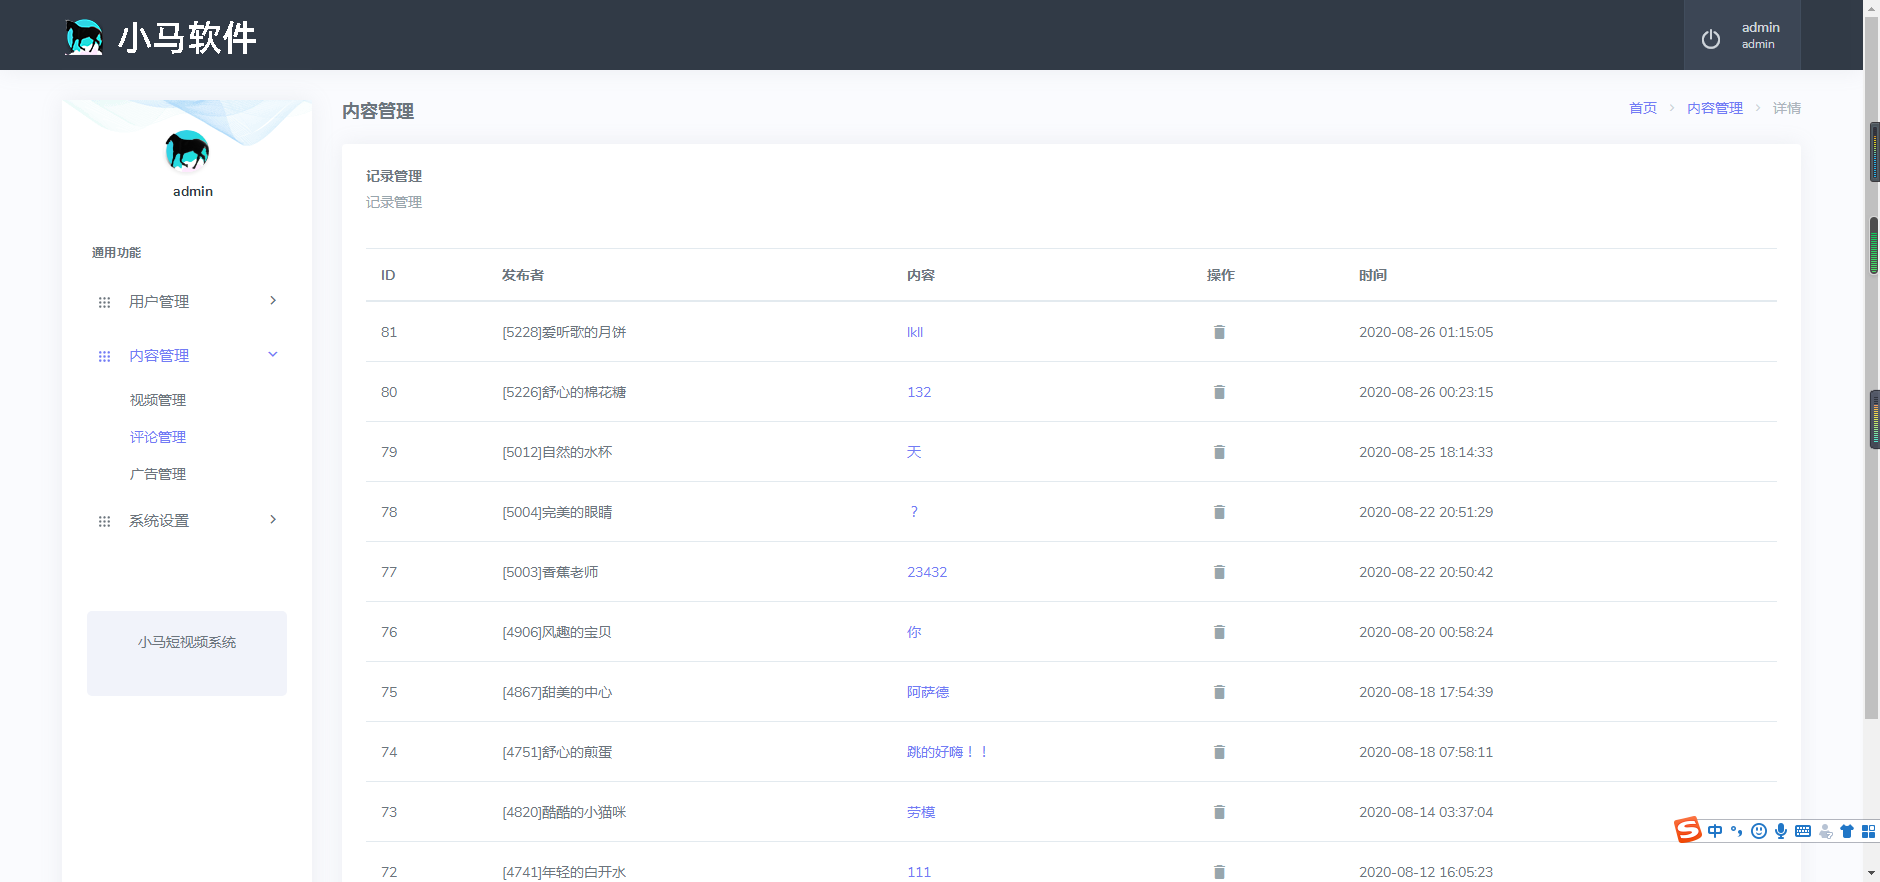Click the 小马短视频系统 sidebar card
1880x882 pixels.
[187, 652]
